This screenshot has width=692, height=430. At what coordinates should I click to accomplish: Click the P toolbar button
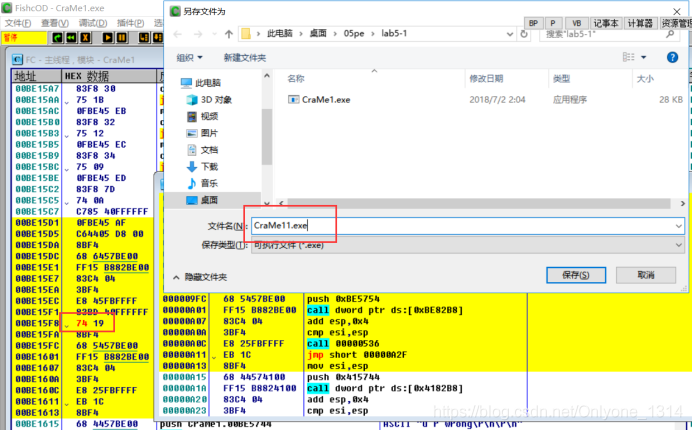point(553,23)
